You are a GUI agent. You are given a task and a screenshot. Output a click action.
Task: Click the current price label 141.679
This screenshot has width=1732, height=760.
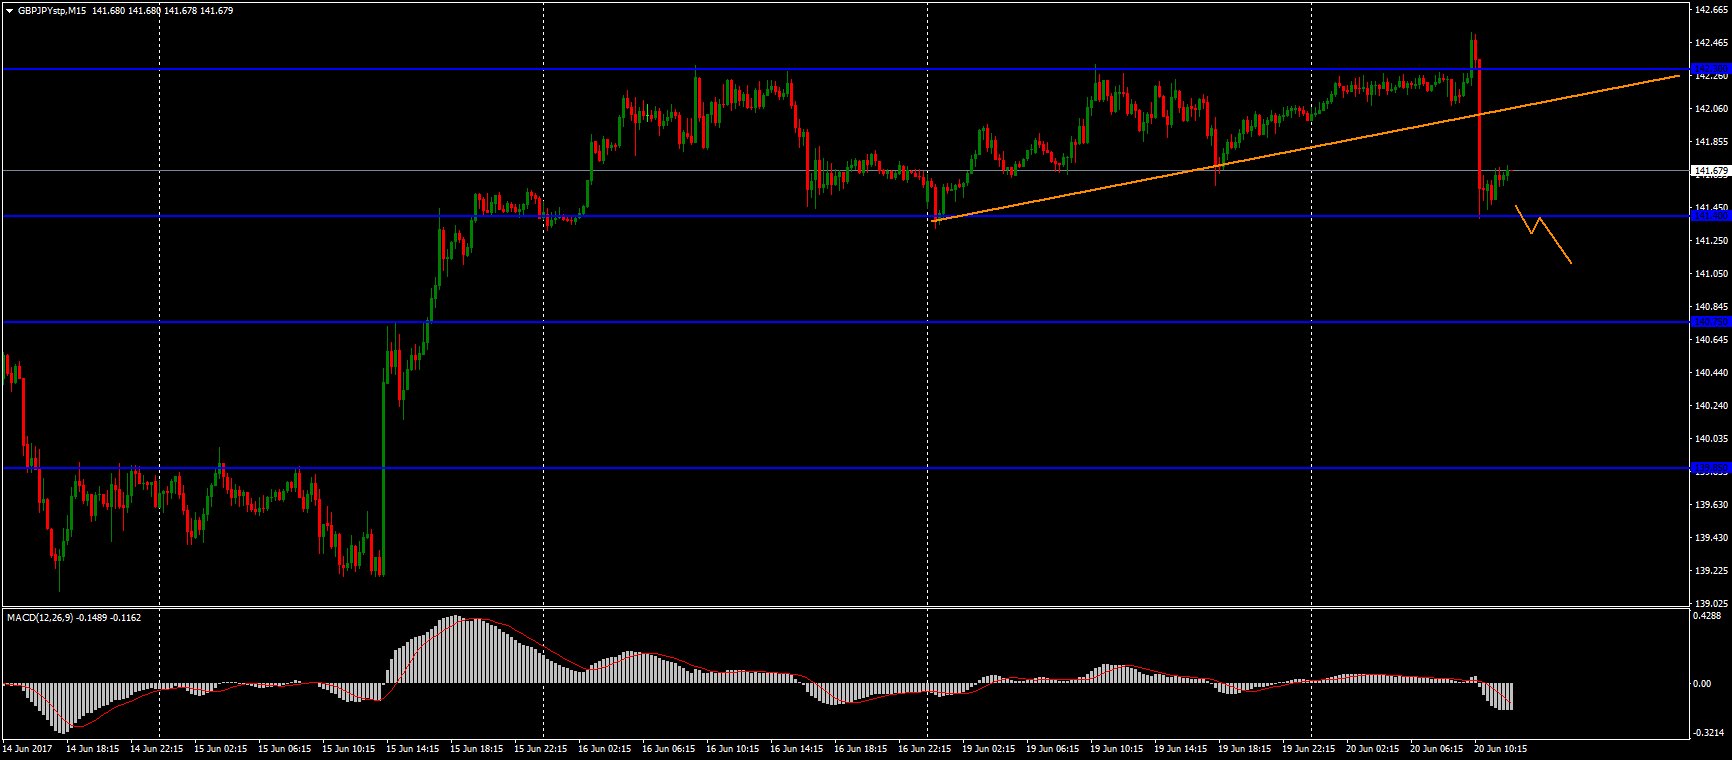[1711, 171]
